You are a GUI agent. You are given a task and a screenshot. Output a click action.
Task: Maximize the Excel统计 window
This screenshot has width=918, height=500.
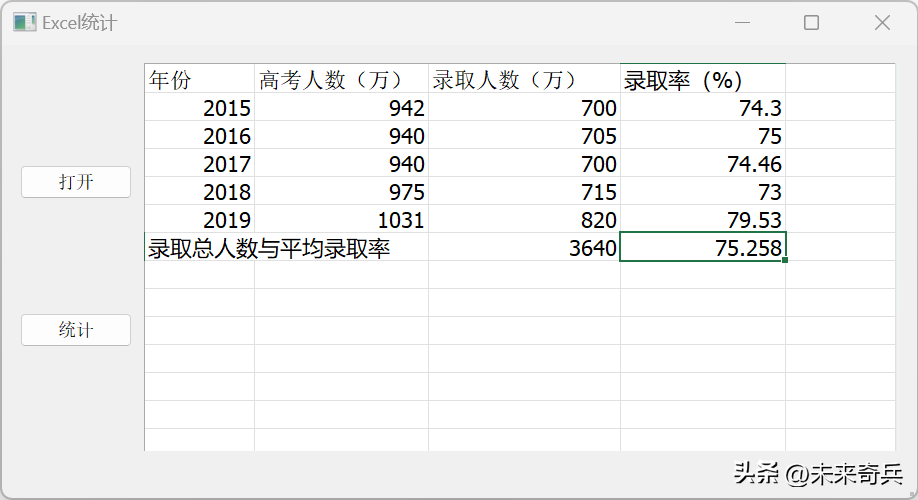(811, 23)
